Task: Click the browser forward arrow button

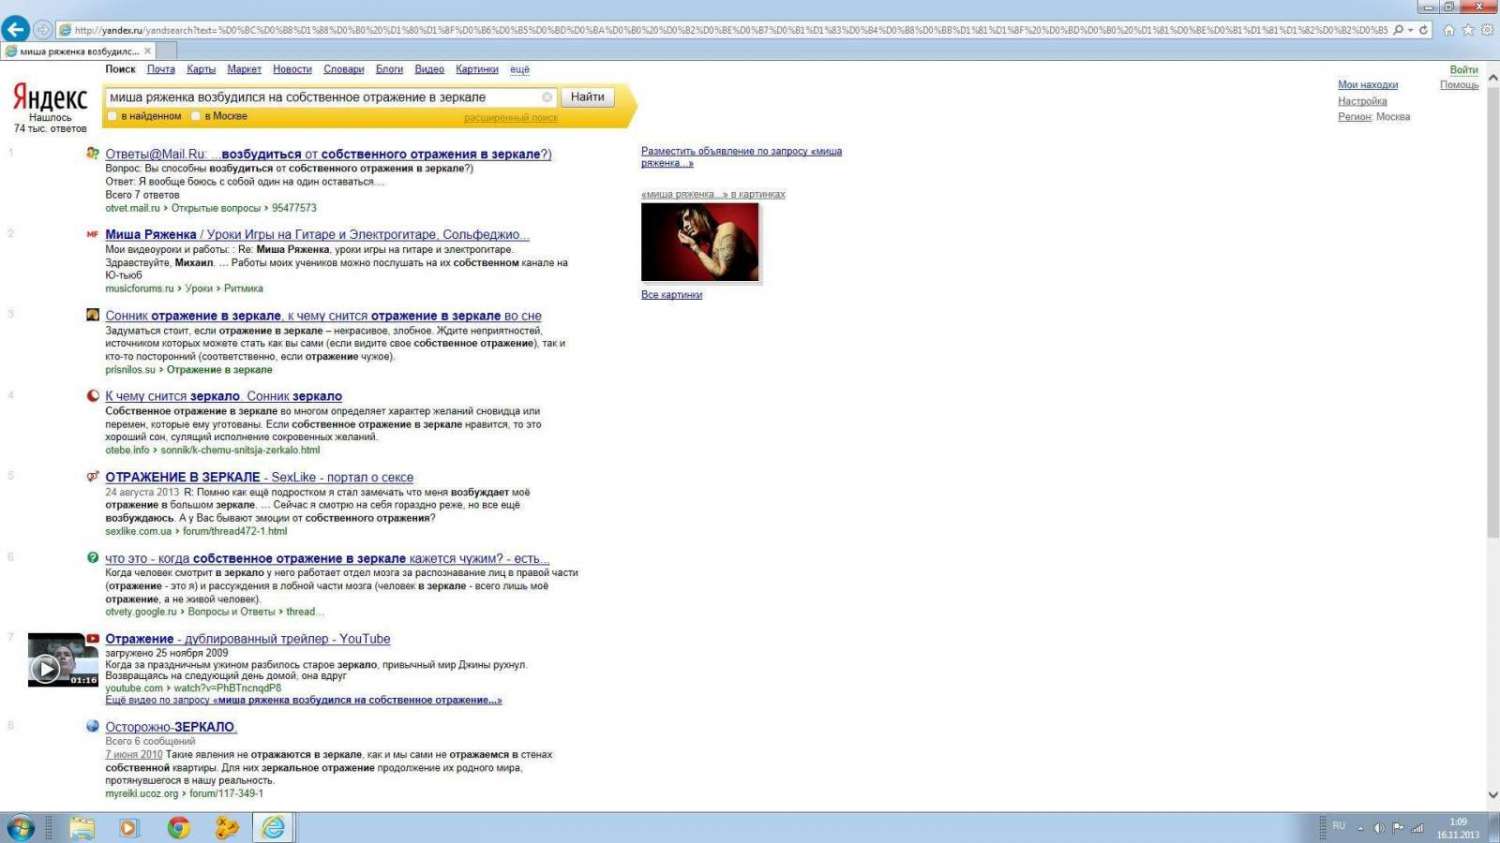Action: tap(43, 30)
